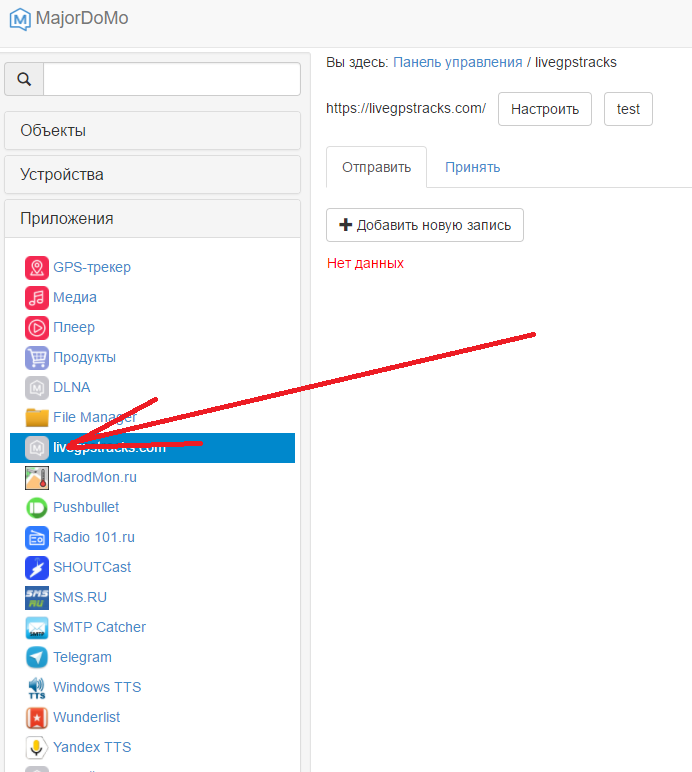
Task: Click the MajorDoMo logo icon
Action: pos(20,19)
